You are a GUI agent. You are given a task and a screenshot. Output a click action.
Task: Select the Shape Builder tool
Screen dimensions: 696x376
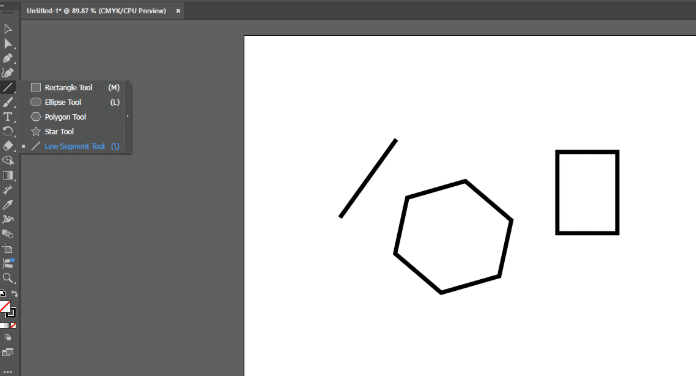[x=8, y=161]
